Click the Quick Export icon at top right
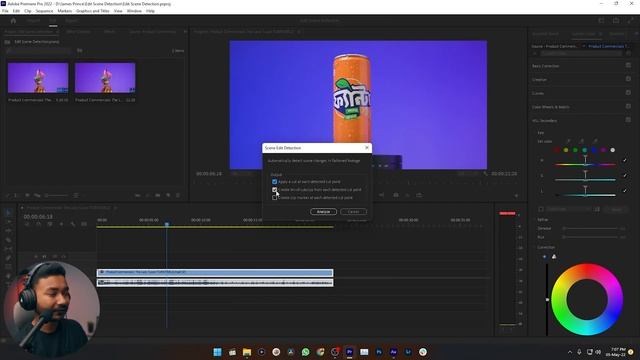This screenshot has width=640, height=360. tap(616, 20)
